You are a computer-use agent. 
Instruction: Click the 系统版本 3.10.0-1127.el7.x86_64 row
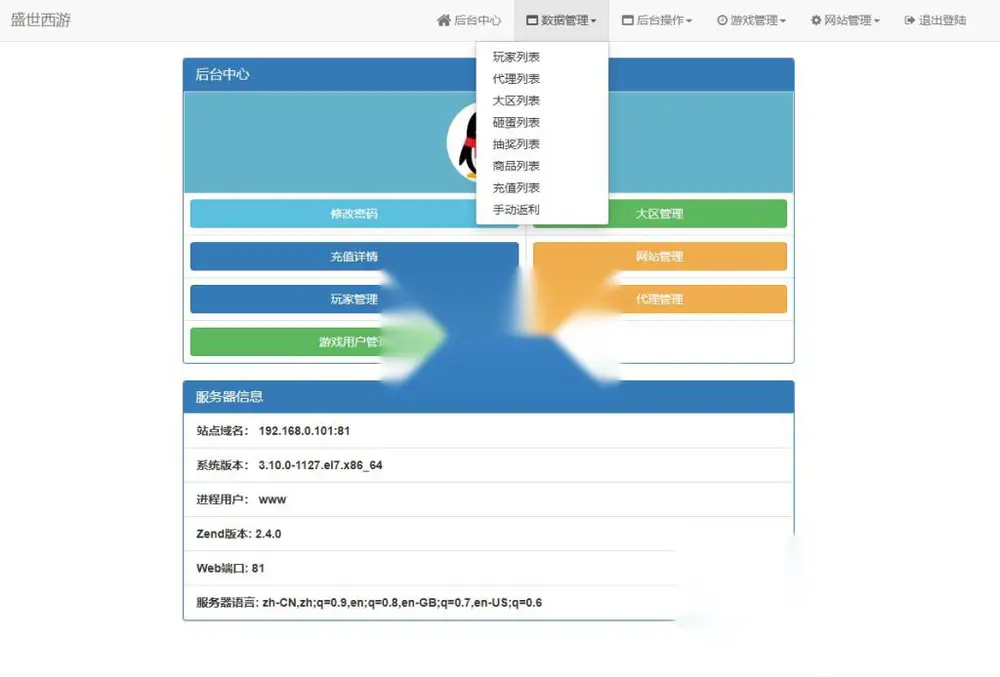[489, 465]
